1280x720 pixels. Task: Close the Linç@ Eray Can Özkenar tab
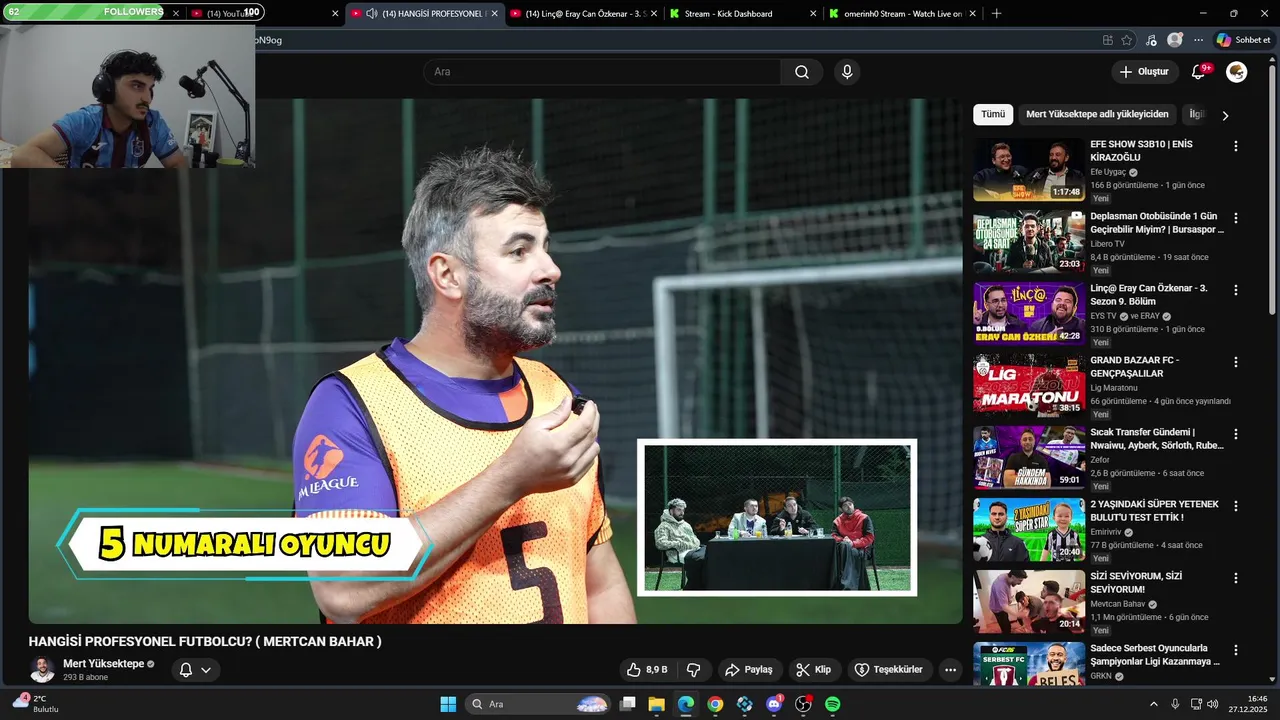[652, 14]
